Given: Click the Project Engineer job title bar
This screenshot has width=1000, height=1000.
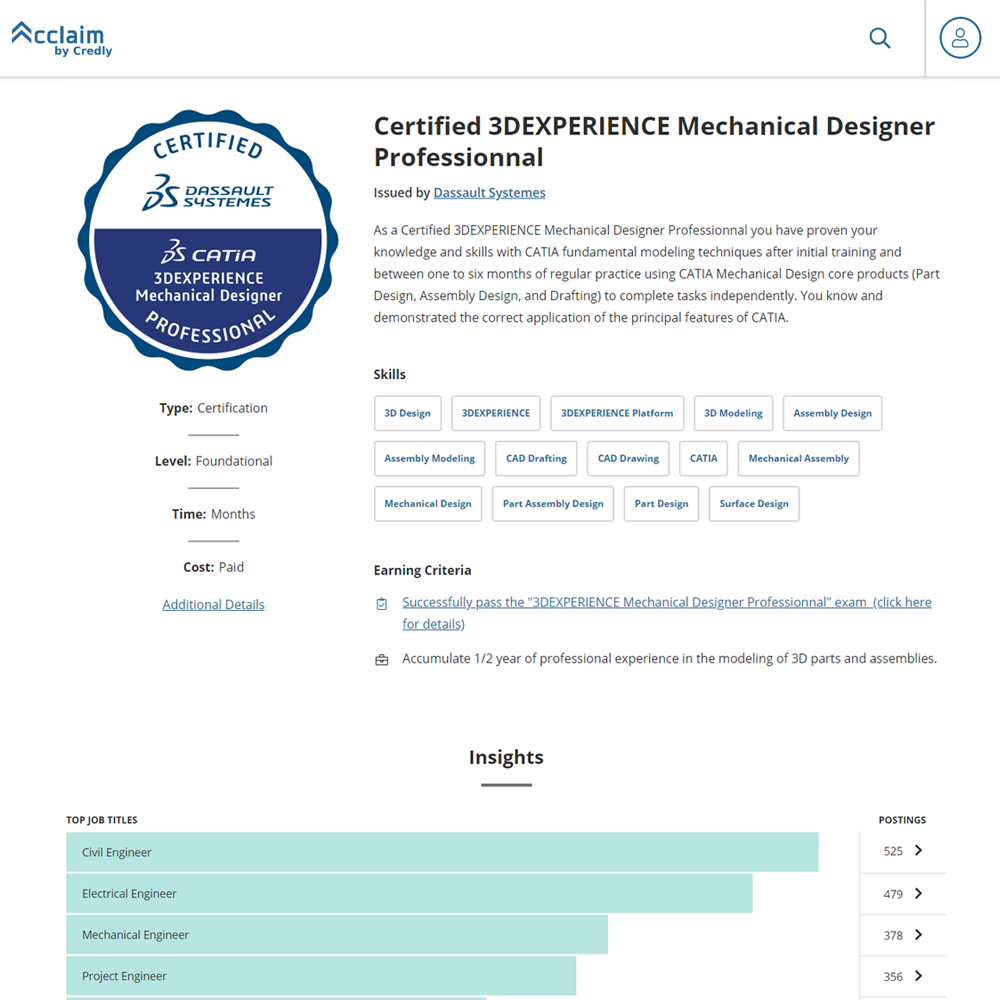Looking at the screenshot, I should (x=321, y=976).
